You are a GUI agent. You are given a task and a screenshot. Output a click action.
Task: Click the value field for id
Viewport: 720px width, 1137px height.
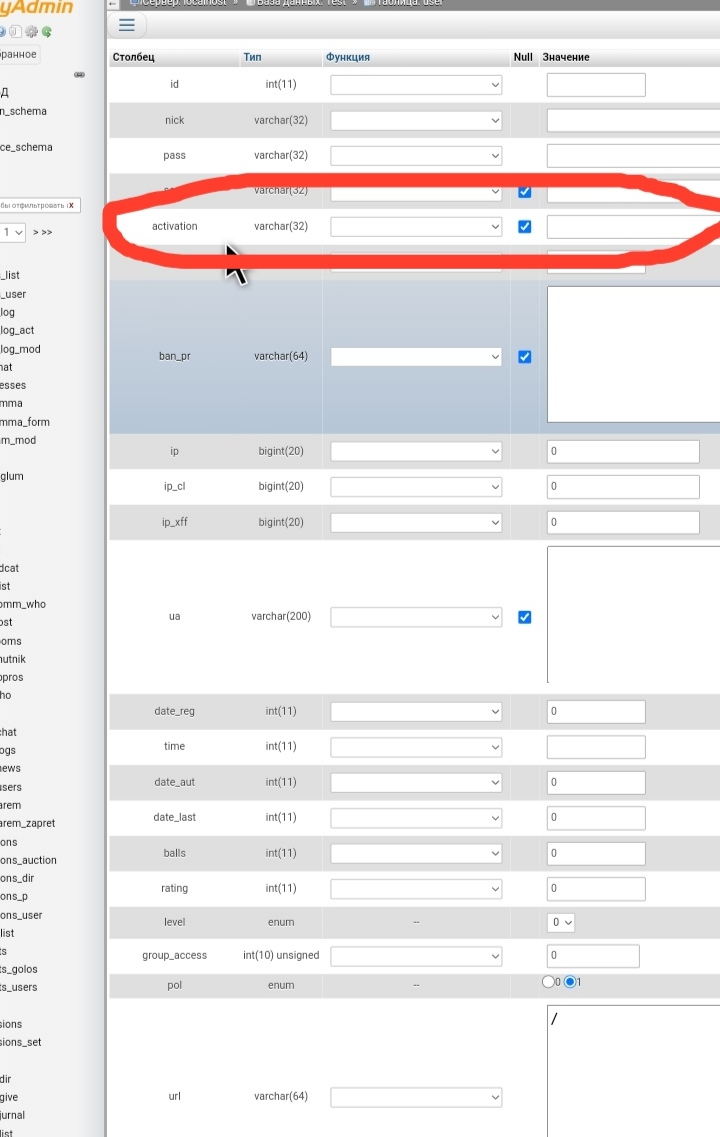(x=596, y=85)
